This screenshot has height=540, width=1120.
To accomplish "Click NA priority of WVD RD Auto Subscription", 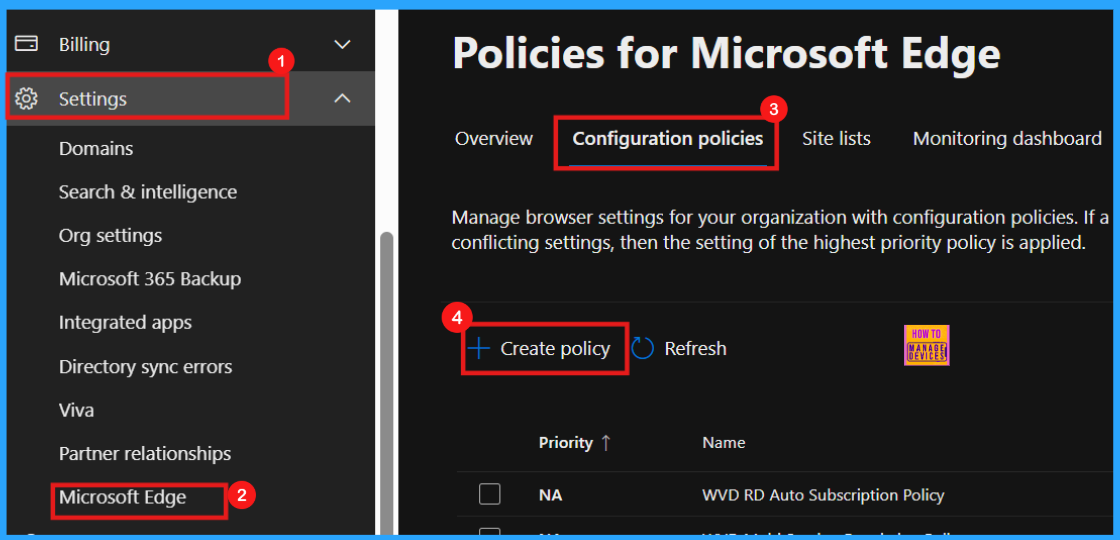I will 550,495.
